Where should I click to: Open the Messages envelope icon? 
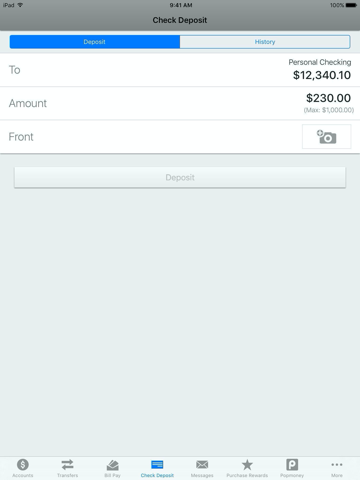pos(202,464)
